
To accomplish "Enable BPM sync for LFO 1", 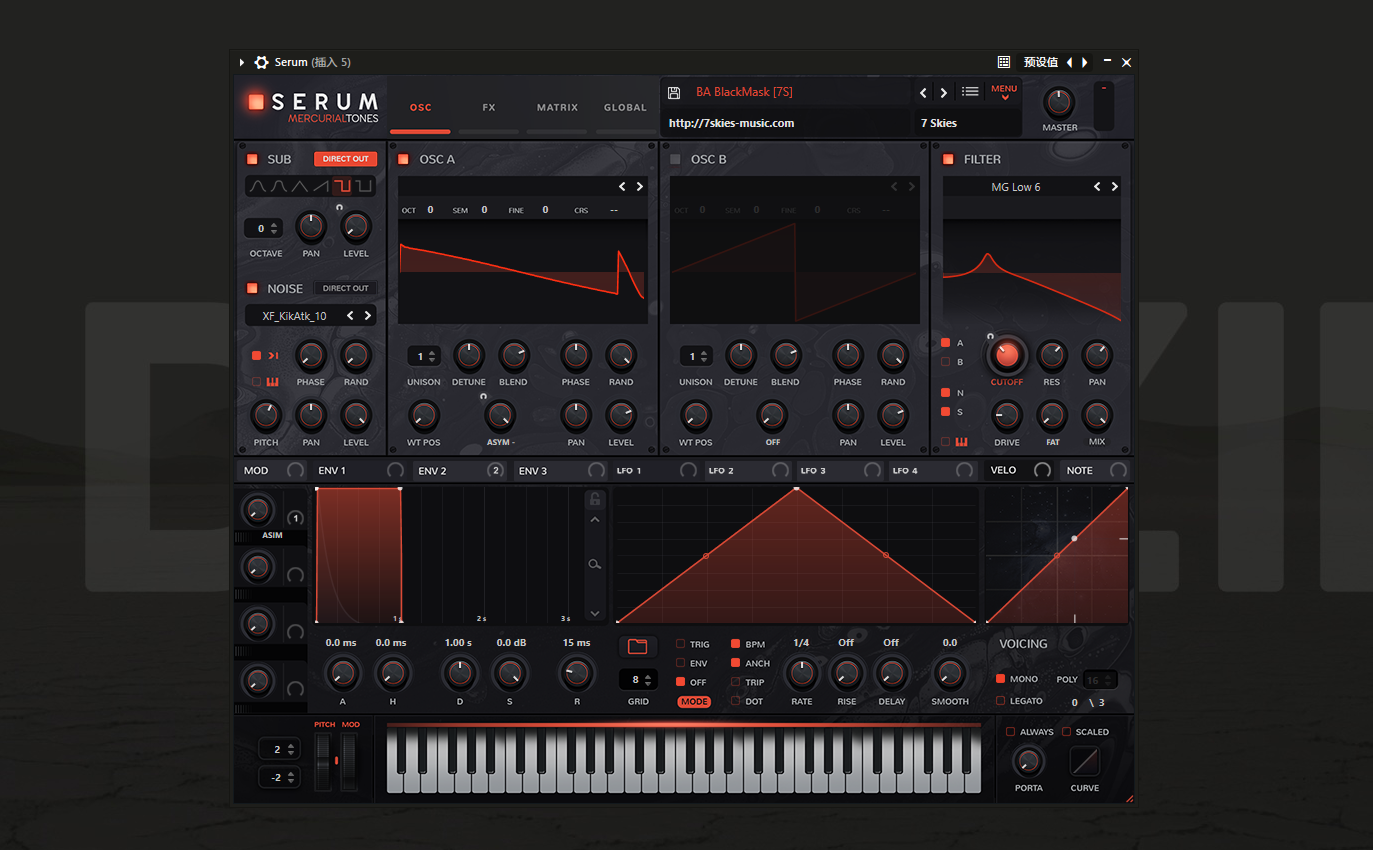I will (736, 645).
